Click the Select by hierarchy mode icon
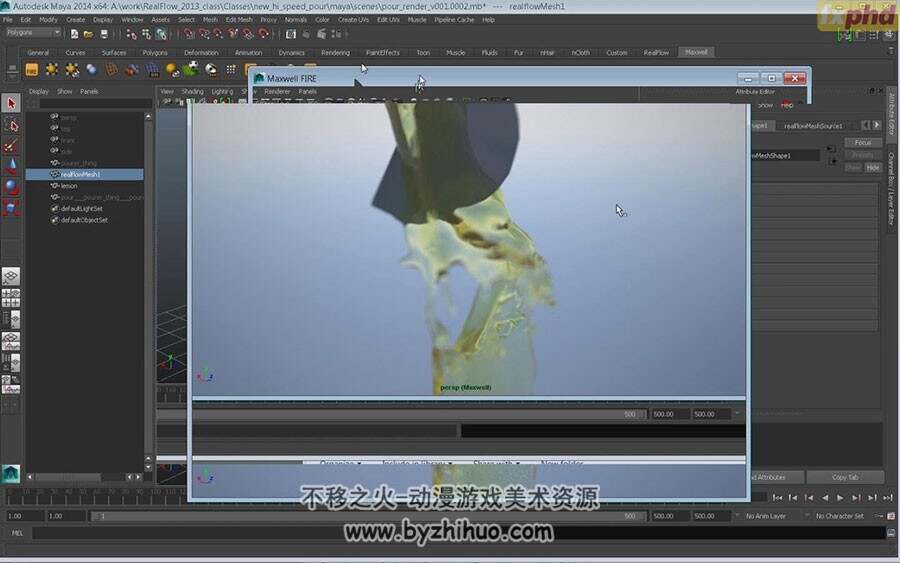Image resolution: width=900 pixels, height=563 pixels. (131, 34)
